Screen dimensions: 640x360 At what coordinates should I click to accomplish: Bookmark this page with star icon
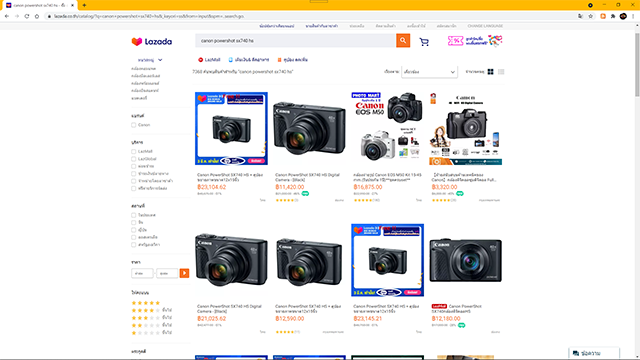591,16
